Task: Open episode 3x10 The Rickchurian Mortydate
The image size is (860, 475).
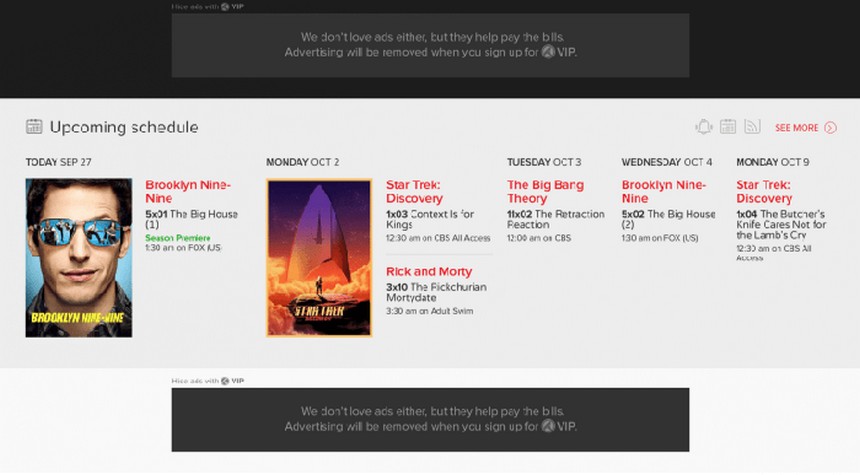Action: [x=436, y=292]
